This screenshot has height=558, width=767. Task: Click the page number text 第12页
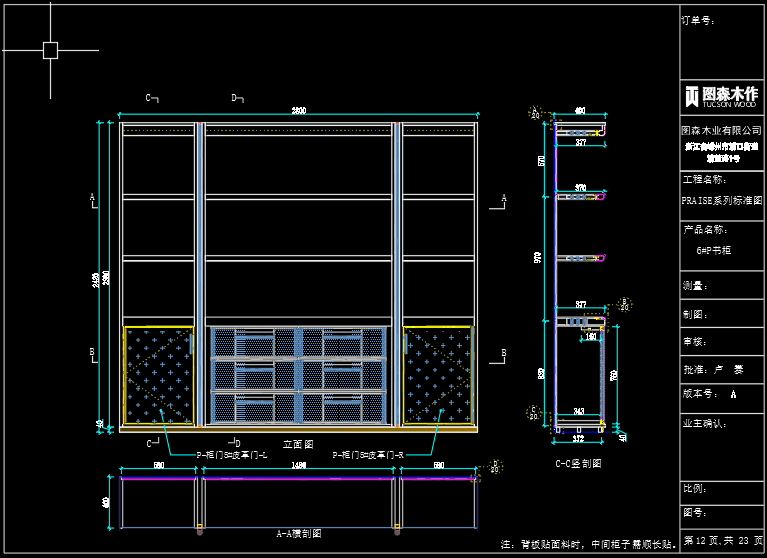point(703,540)
